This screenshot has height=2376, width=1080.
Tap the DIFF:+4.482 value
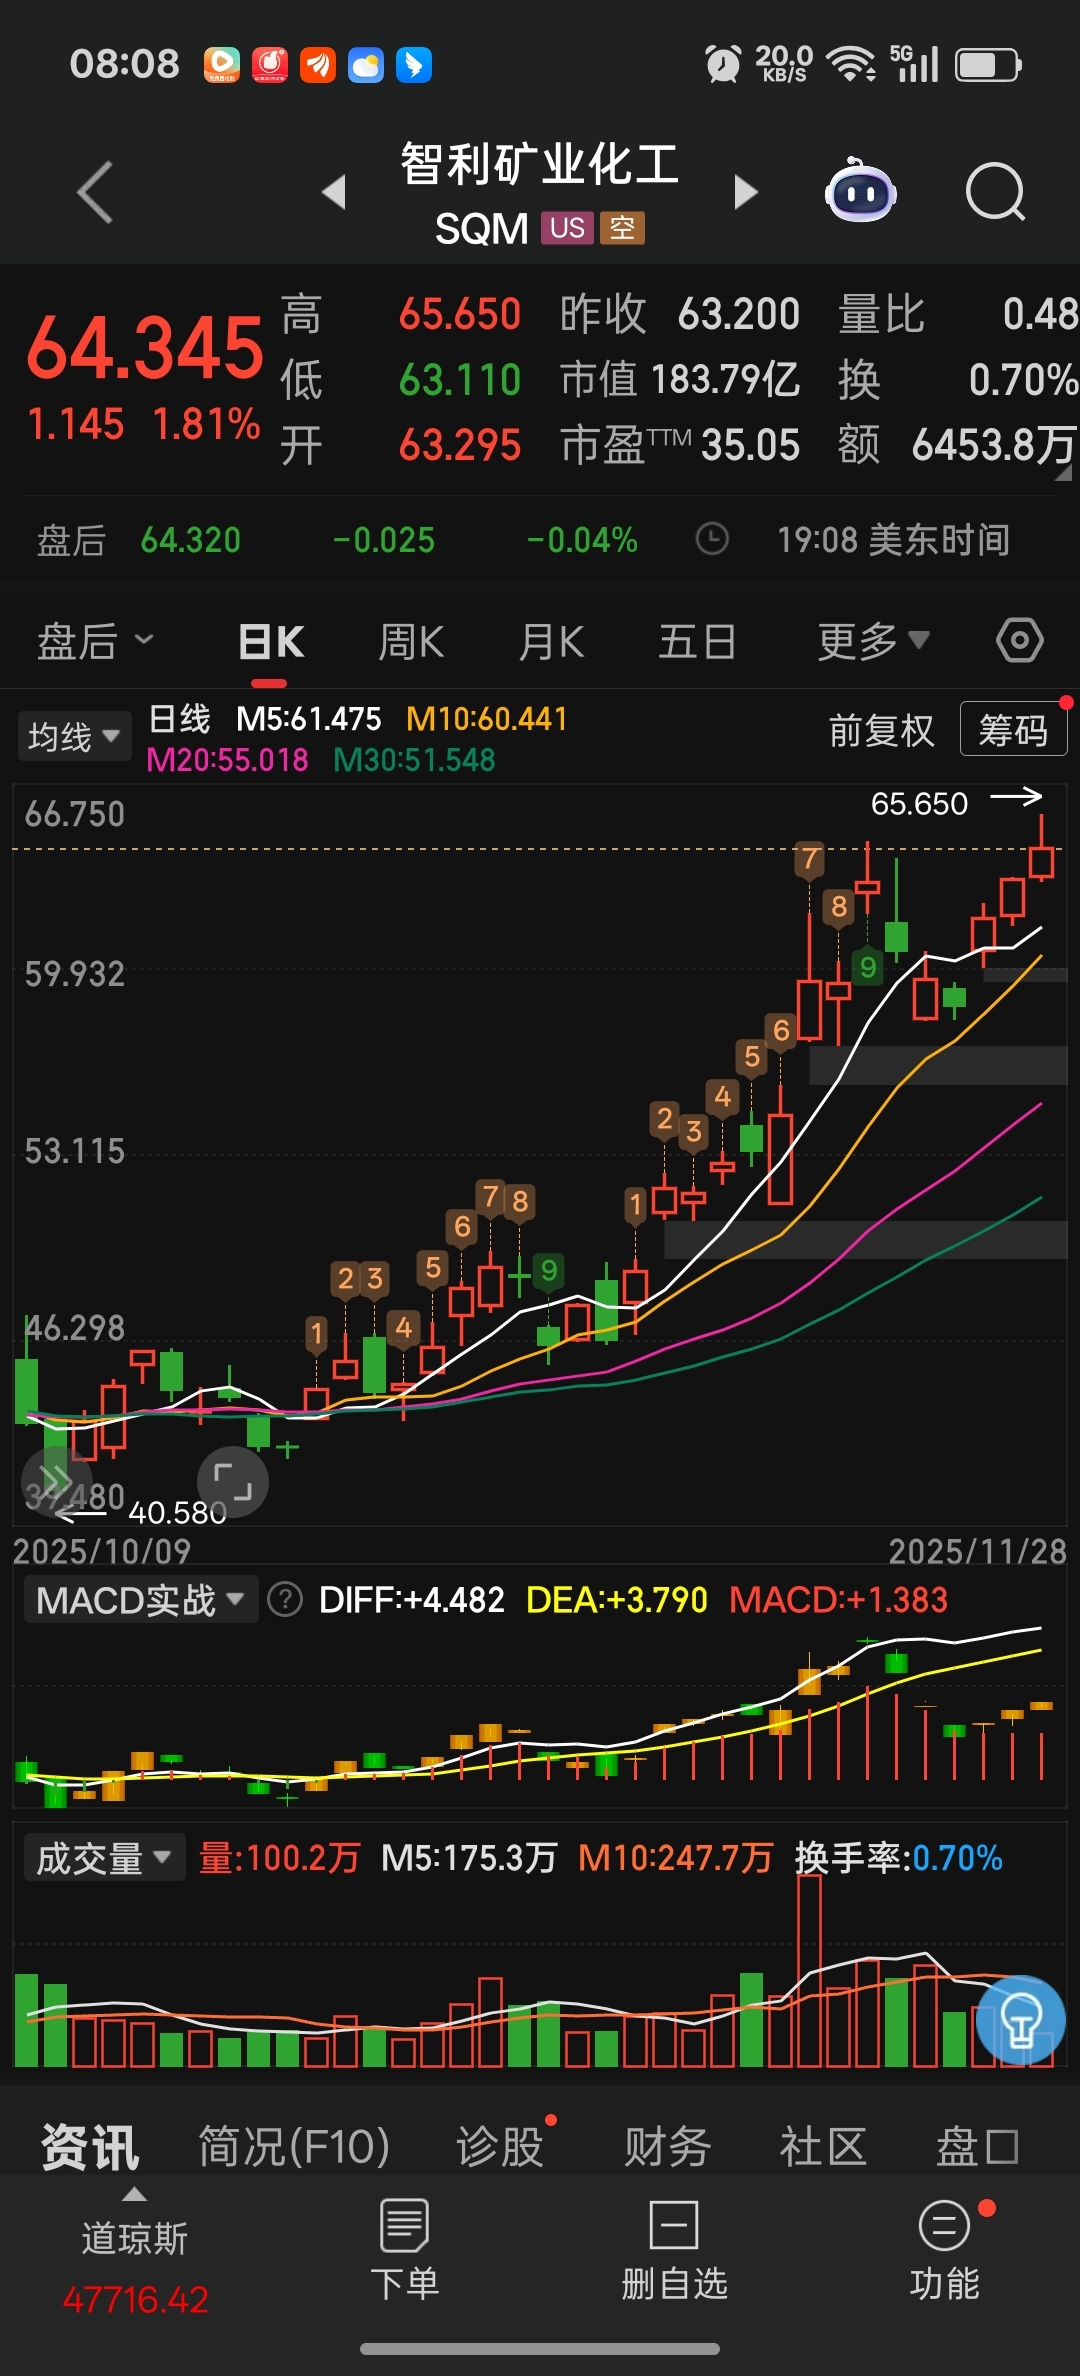point(411,1600)
